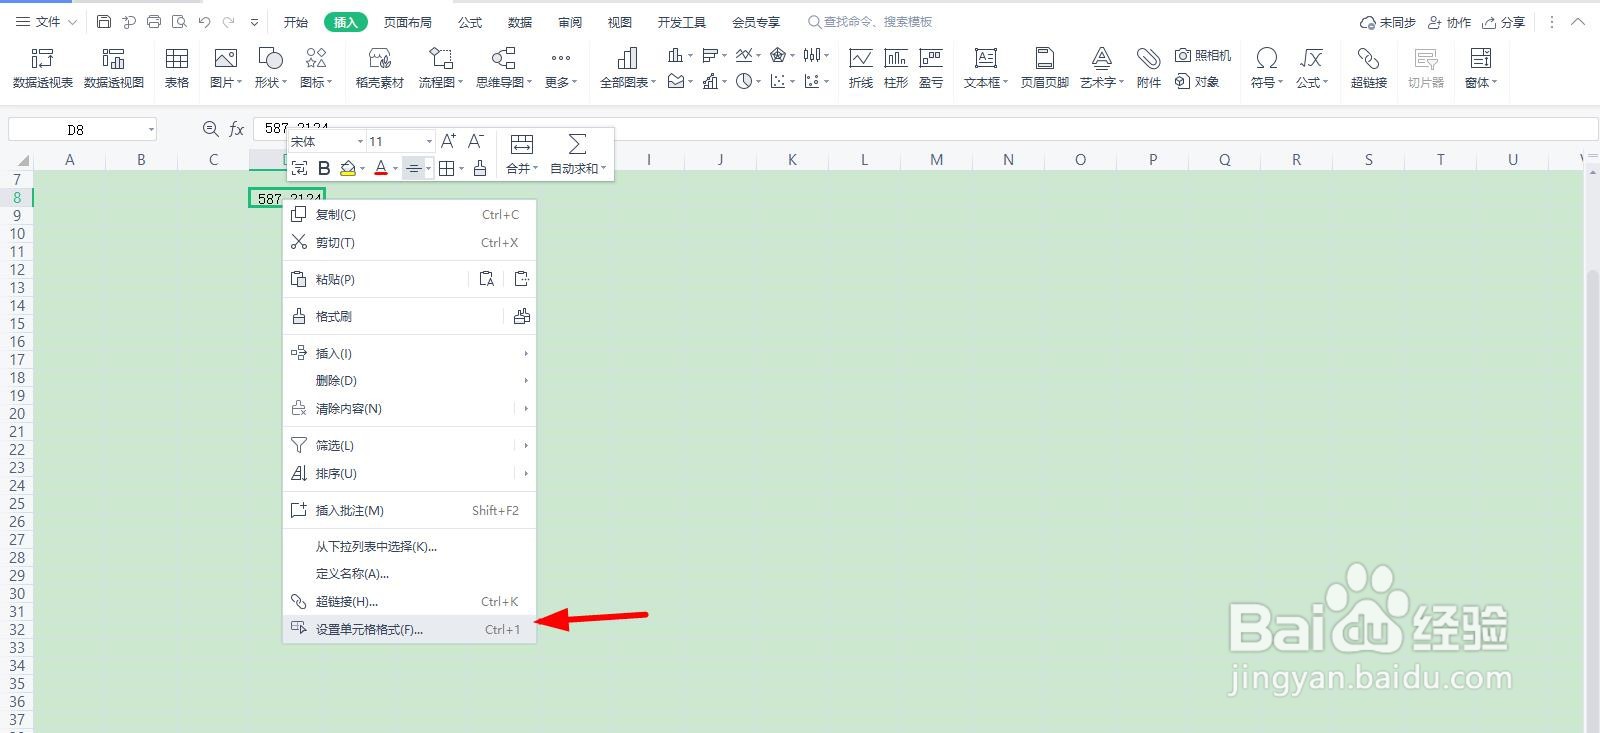Click the 分享 (Share) button
Image resolution: width=1600 pixels, height=733 pixels.
click(x=1504, y=21)
